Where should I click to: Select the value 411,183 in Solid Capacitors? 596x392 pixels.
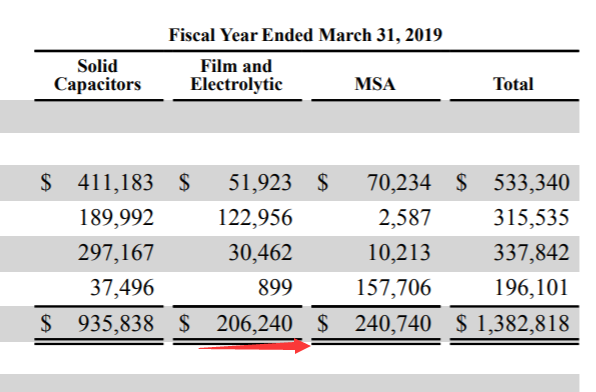116,183
